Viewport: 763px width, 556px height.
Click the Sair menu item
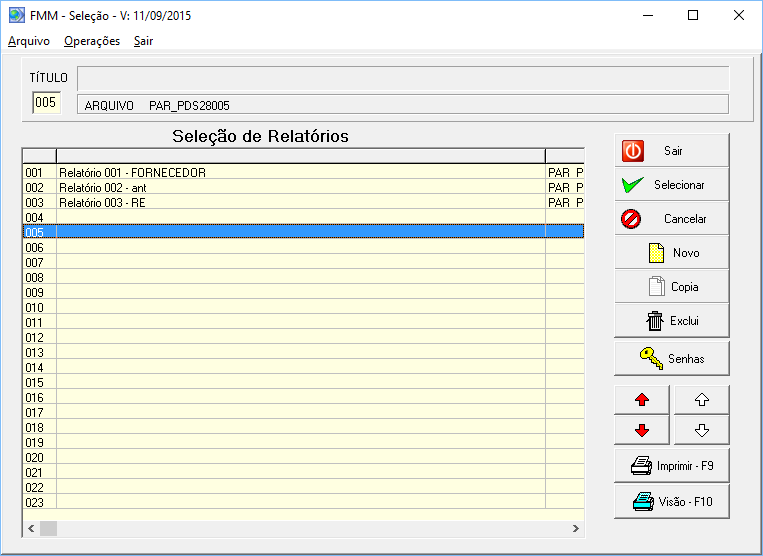(144, 41)
